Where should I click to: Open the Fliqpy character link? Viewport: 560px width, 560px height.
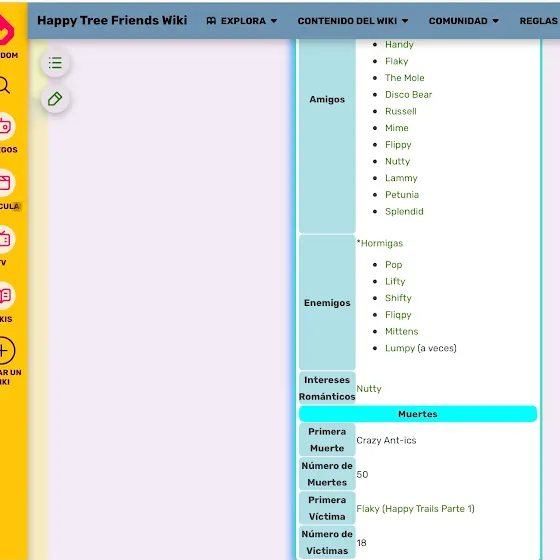(x=398, y=315)
